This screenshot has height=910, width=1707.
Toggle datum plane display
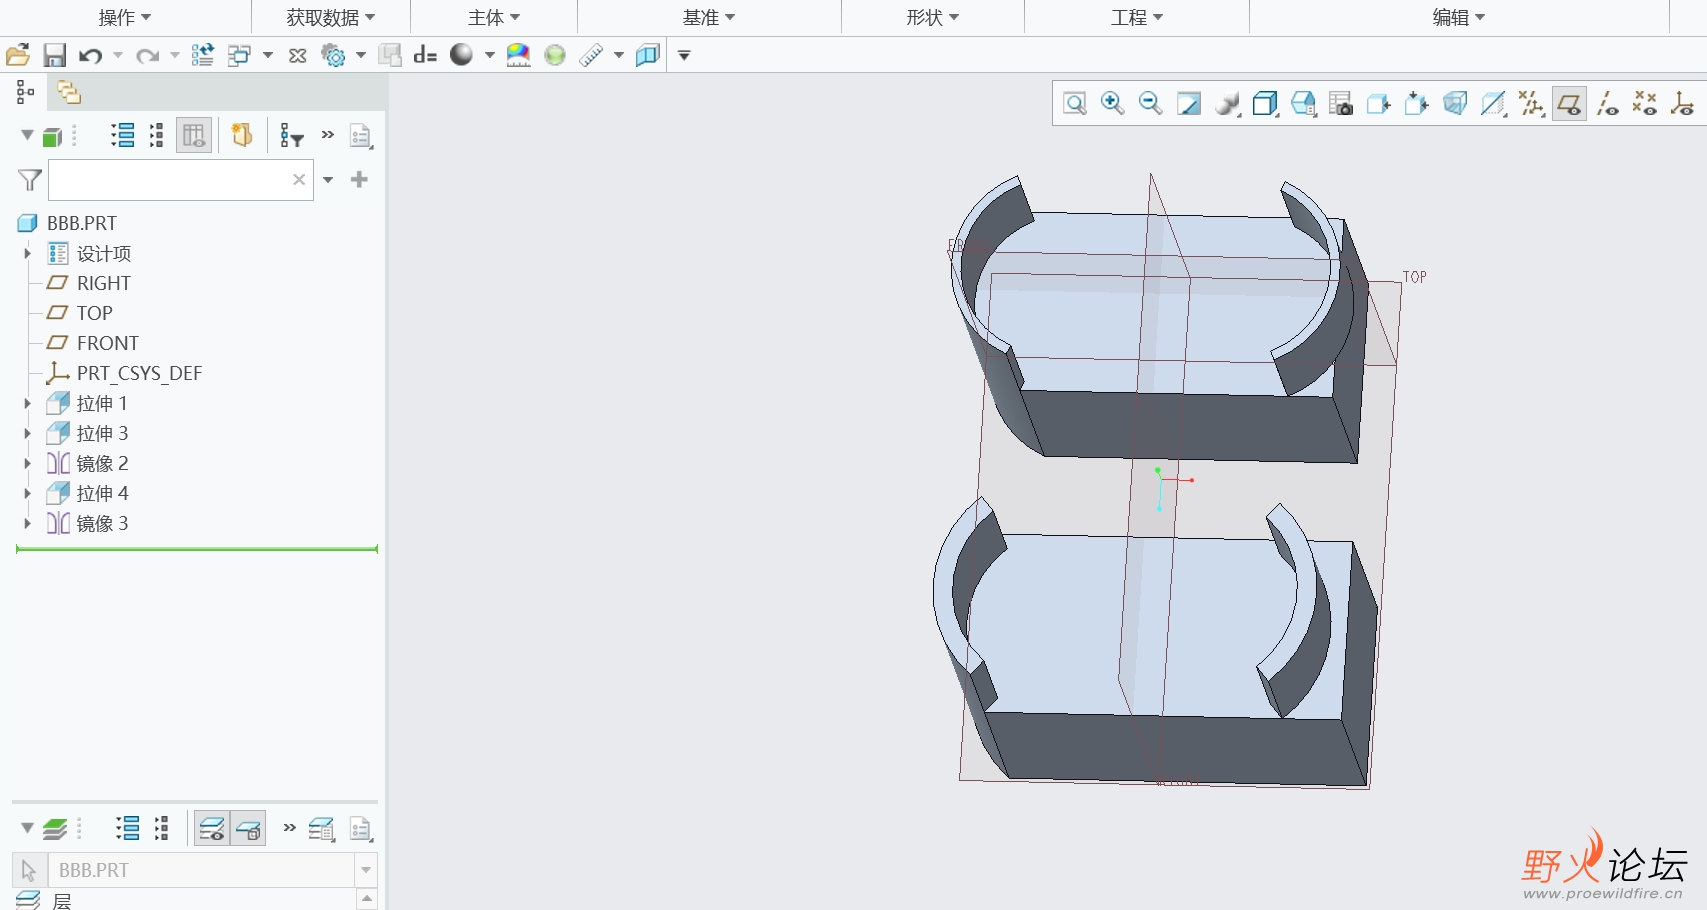tap(1569, 103)
